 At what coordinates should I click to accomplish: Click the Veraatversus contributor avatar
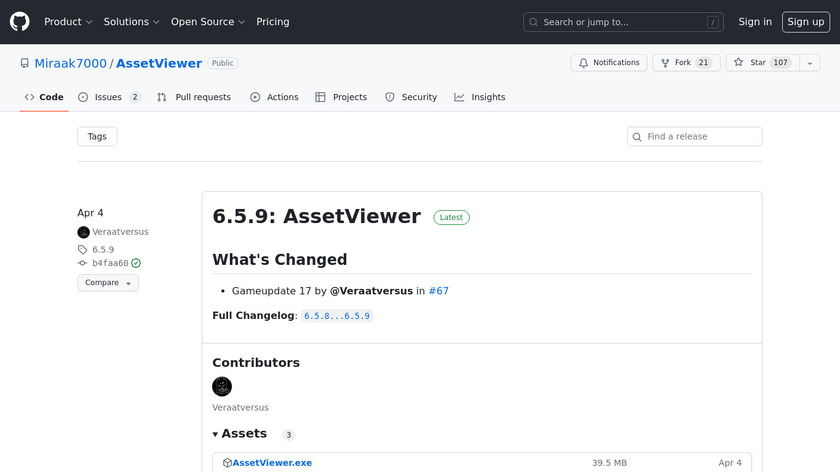[x=222, y=386]
